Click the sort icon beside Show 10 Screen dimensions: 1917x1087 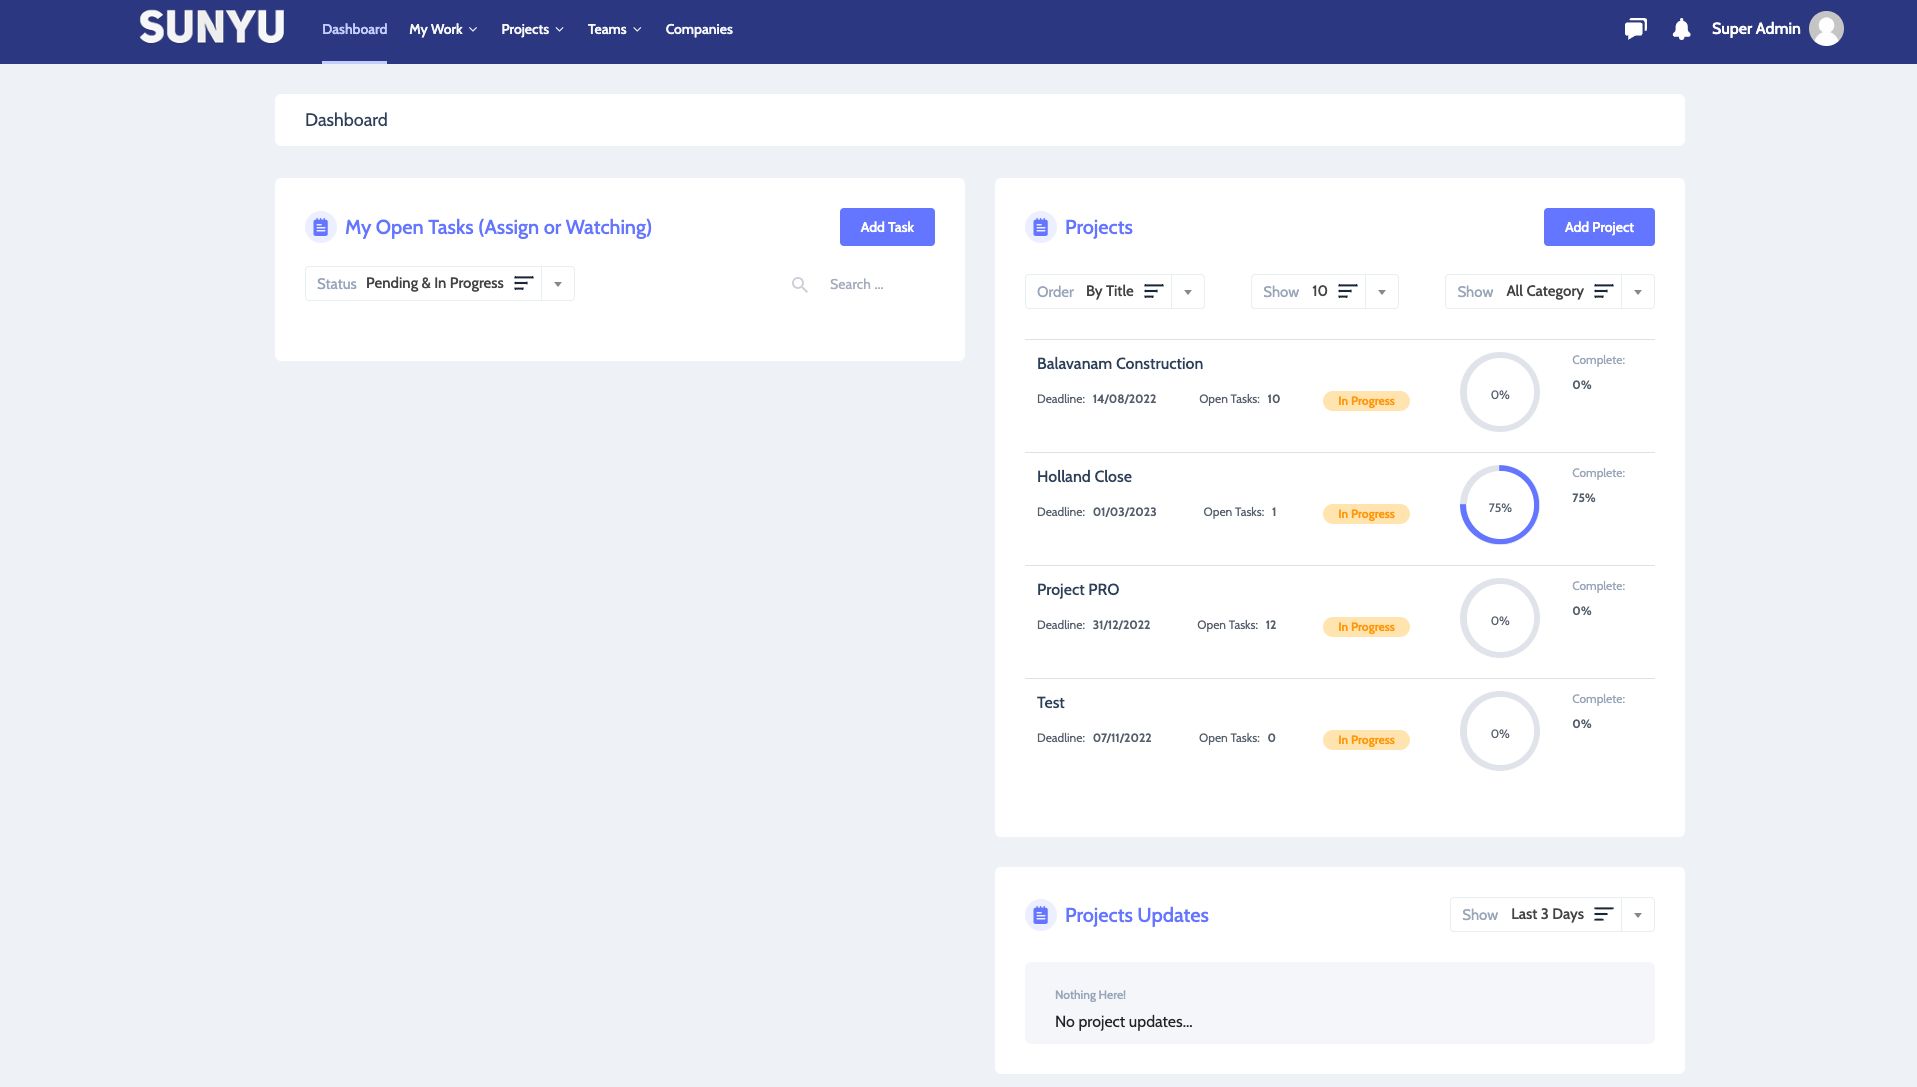(x=1348, y=291)
